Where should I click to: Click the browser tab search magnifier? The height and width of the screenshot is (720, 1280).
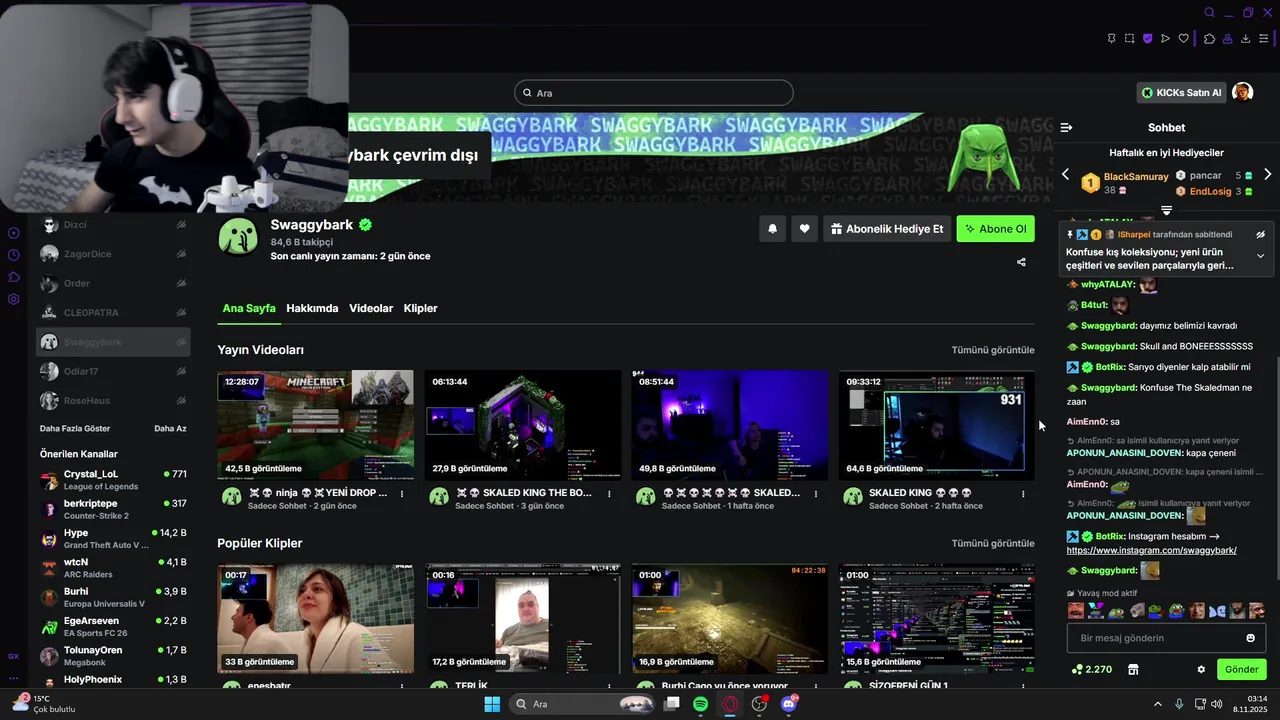1209,13
